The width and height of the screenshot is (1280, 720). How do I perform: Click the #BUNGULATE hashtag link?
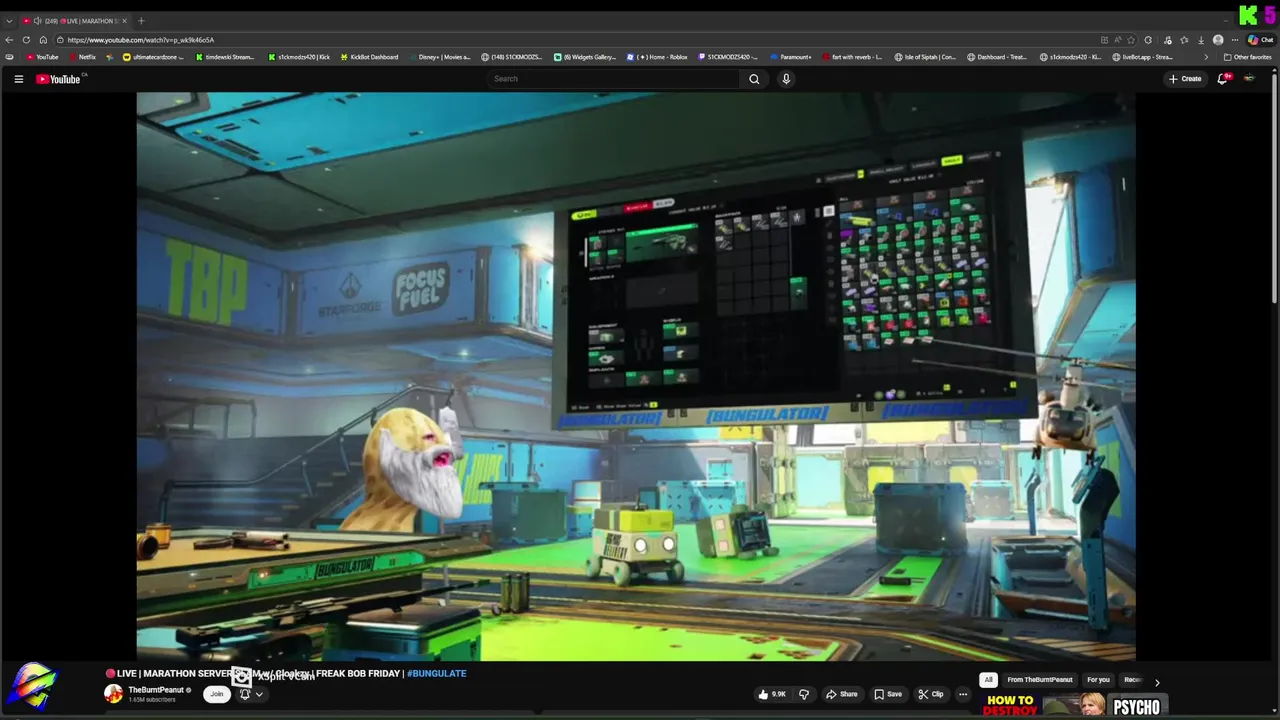[437, 674]
